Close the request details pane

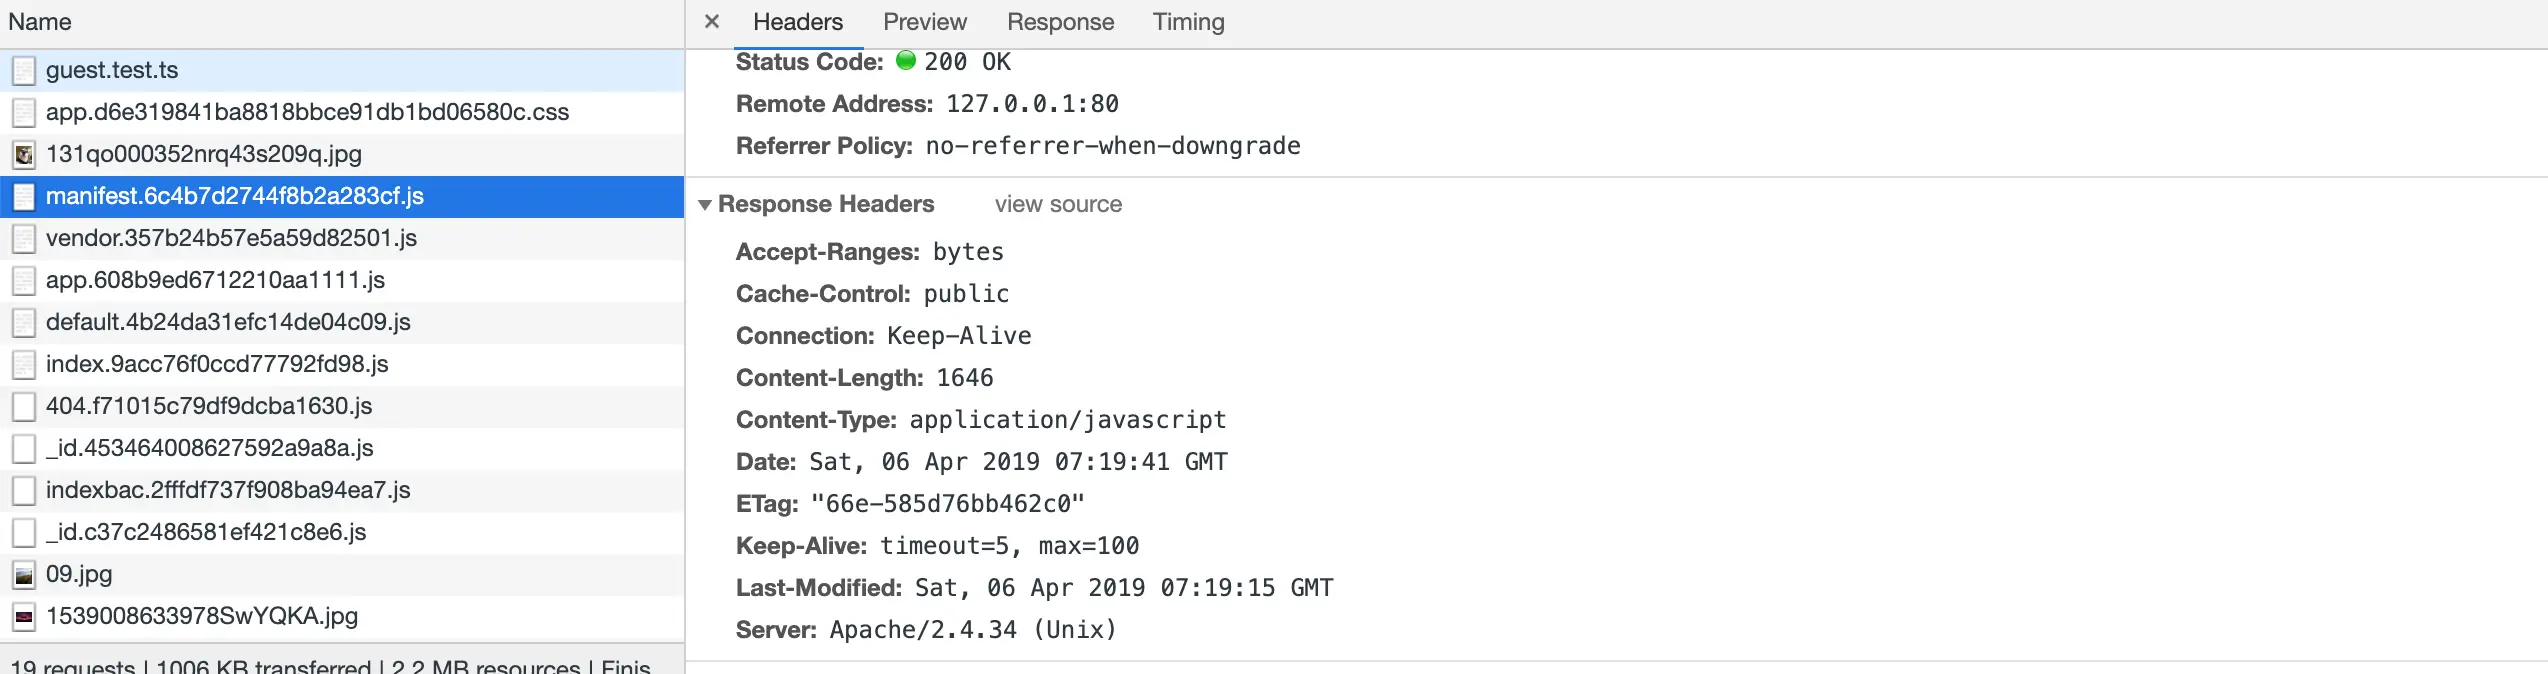pos(712,22)
